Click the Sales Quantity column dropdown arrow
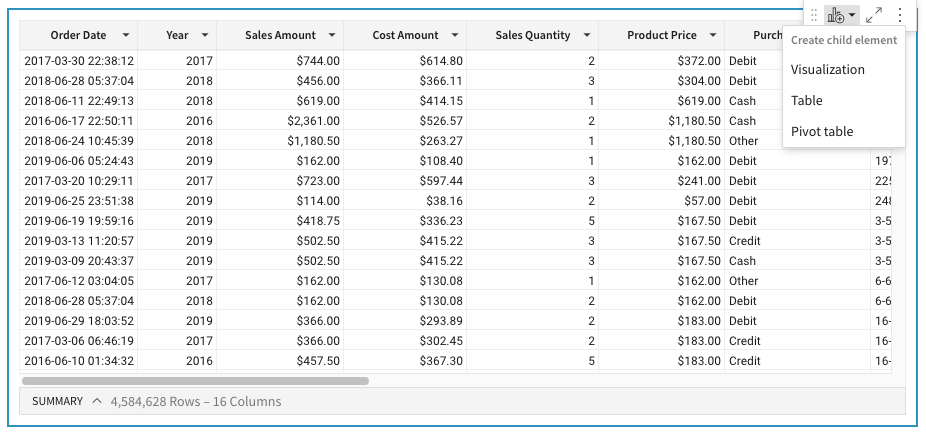 (x=587, y=36)
